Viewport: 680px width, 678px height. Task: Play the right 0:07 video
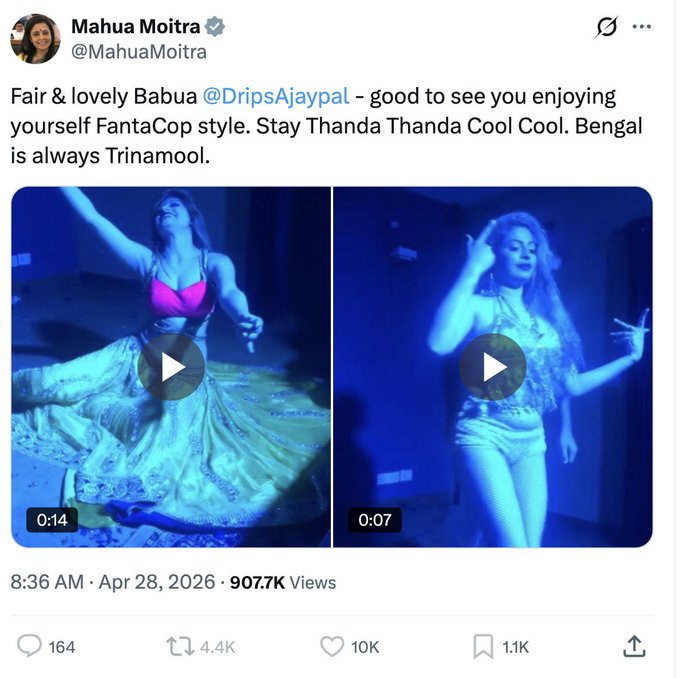(493, 367)
